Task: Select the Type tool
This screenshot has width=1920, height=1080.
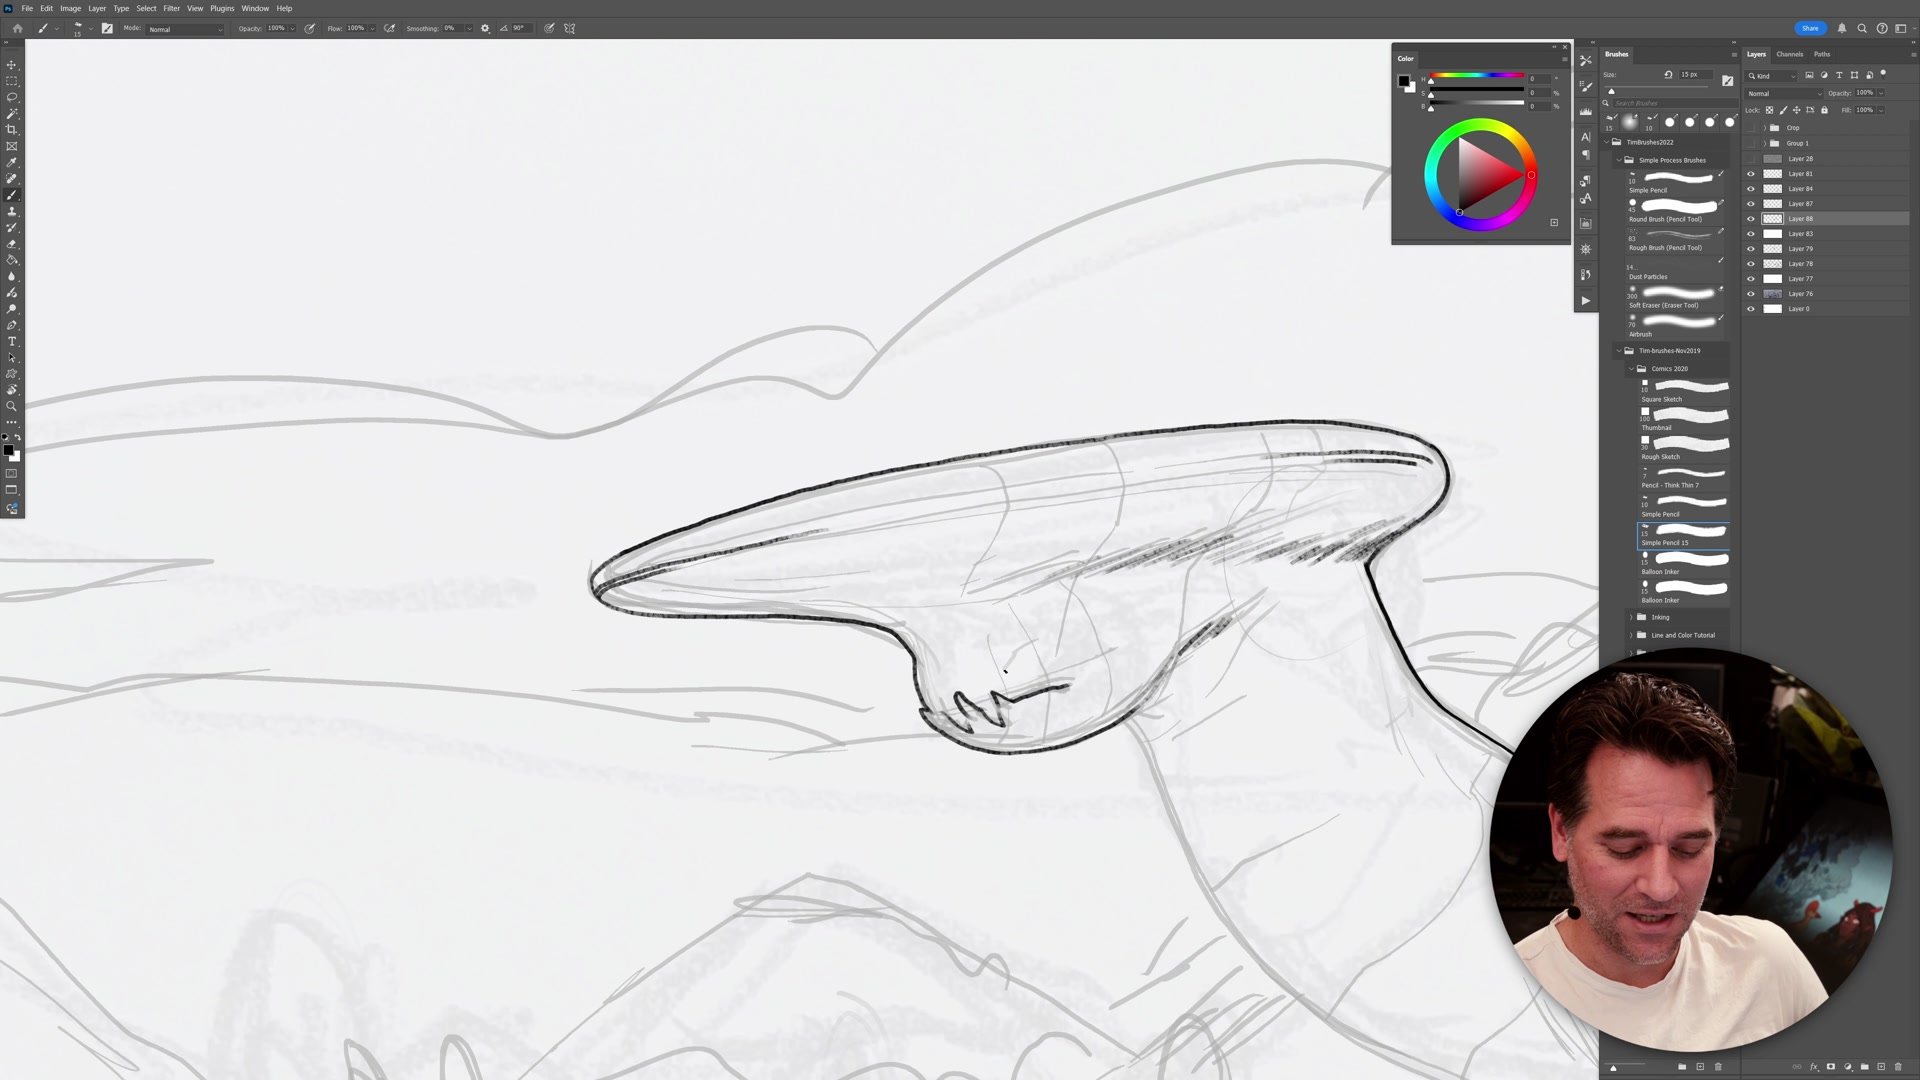Action: [x=12, y=341]
